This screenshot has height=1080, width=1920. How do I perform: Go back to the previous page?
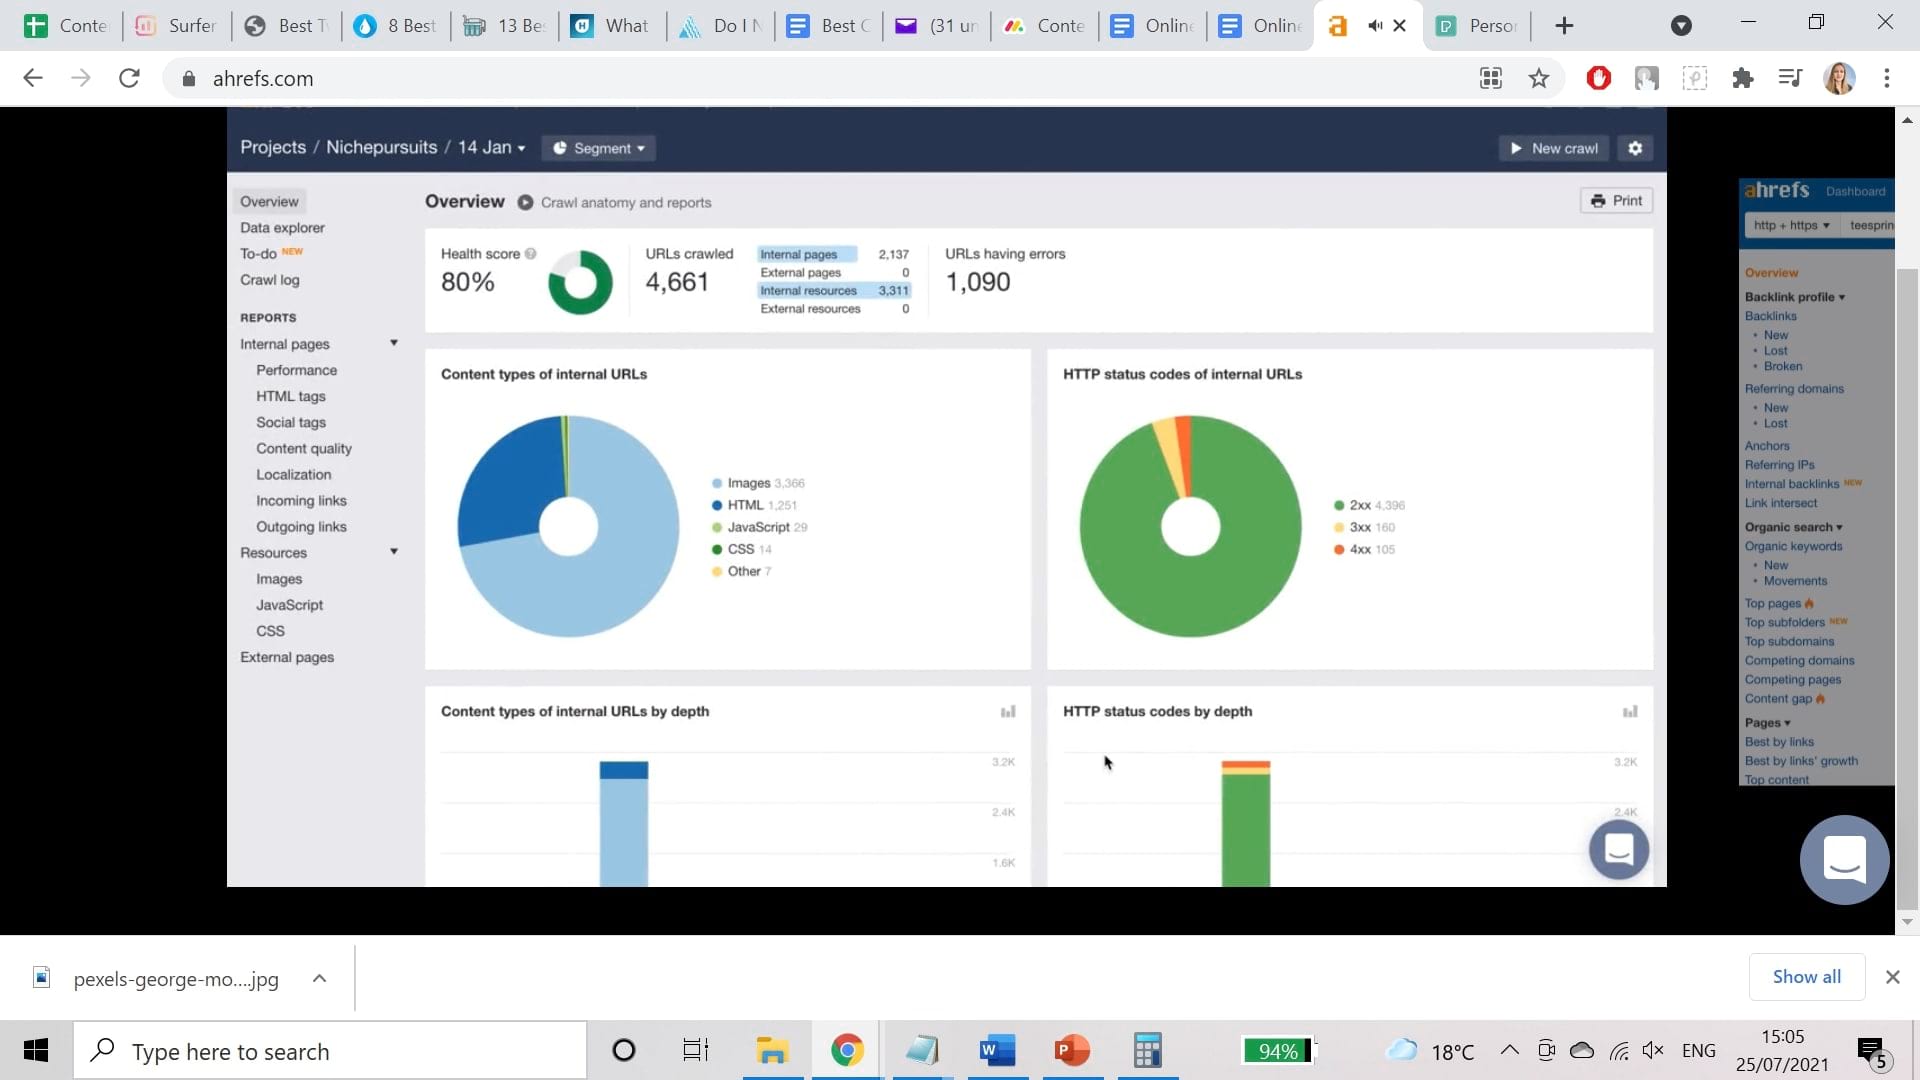pyautogui.click(x=33, y=78)
